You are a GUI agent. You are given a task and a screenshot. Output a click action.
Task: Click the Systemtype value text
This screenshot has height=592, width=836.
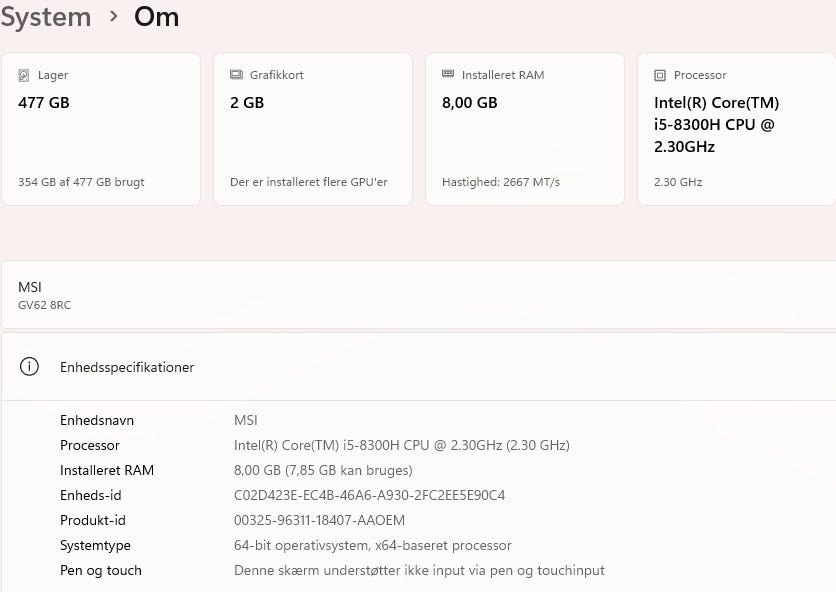[x=372, y=545]
